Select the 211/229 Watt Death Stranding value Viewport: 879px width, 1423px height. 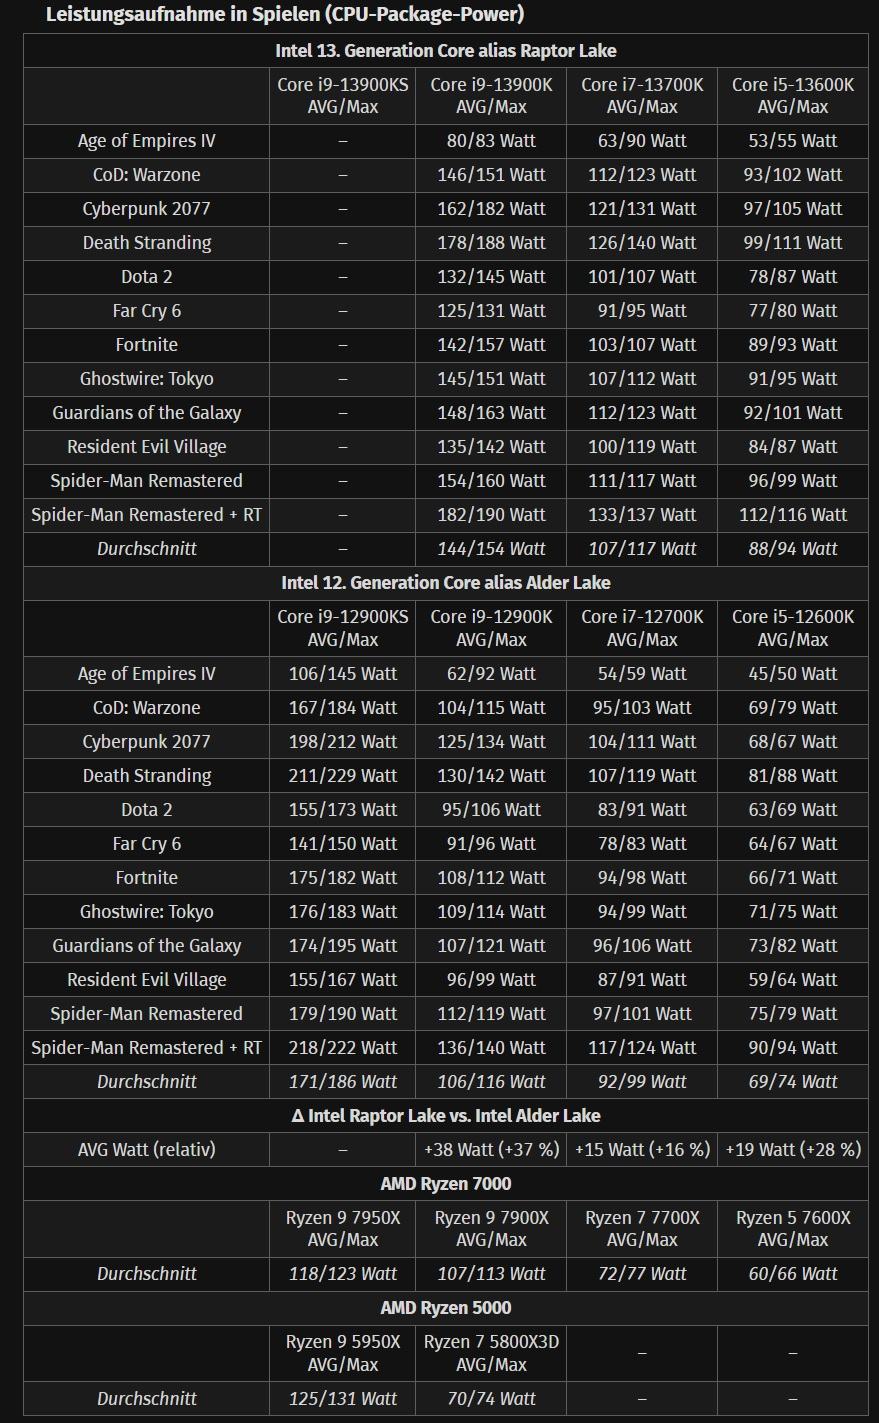[342, 776]
